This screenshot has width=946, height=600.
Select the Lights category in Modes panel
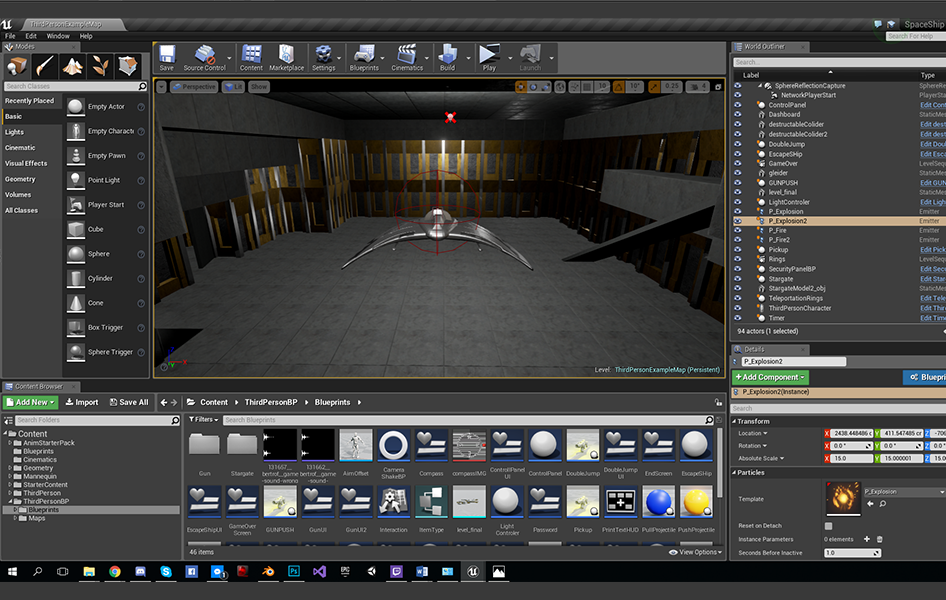15,132
